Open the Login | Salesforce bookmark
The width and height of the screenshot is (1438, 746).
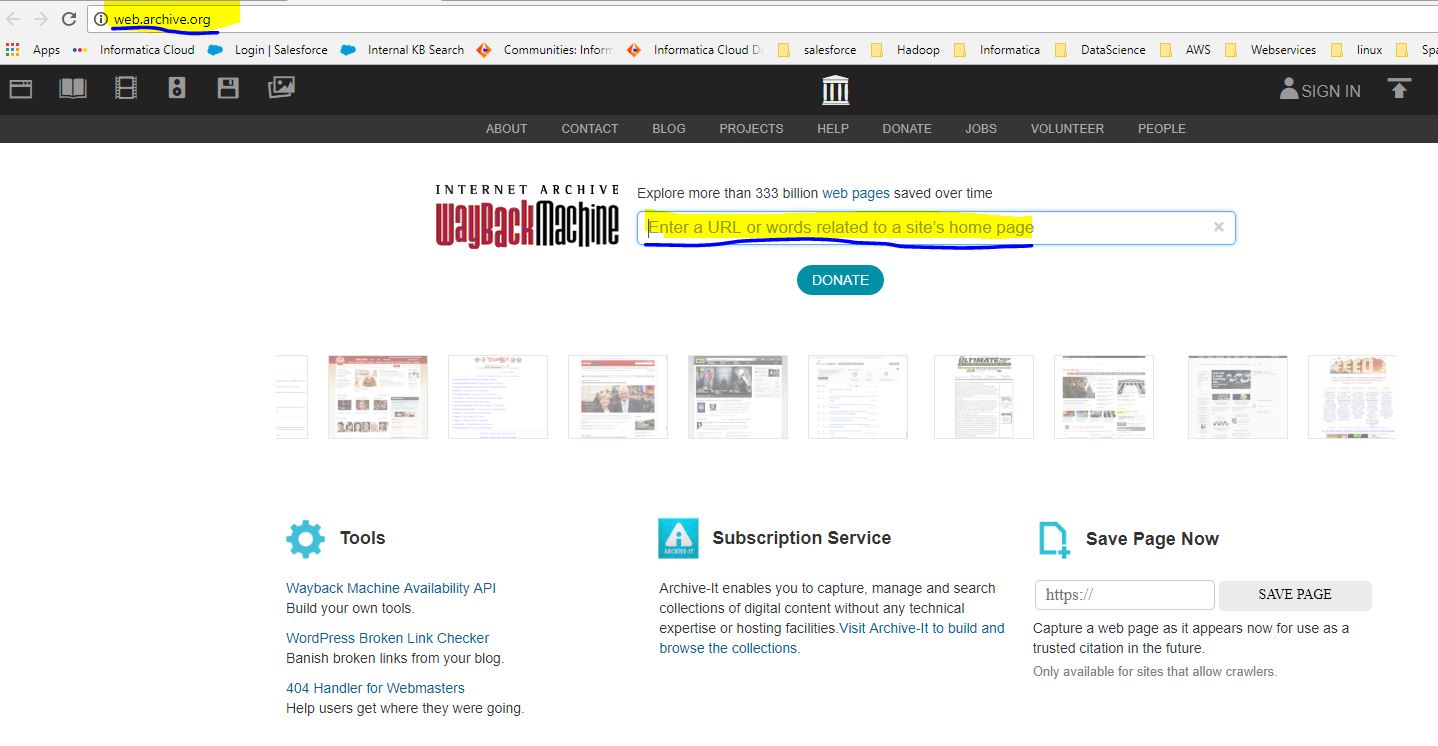click(x=268, y=49)
